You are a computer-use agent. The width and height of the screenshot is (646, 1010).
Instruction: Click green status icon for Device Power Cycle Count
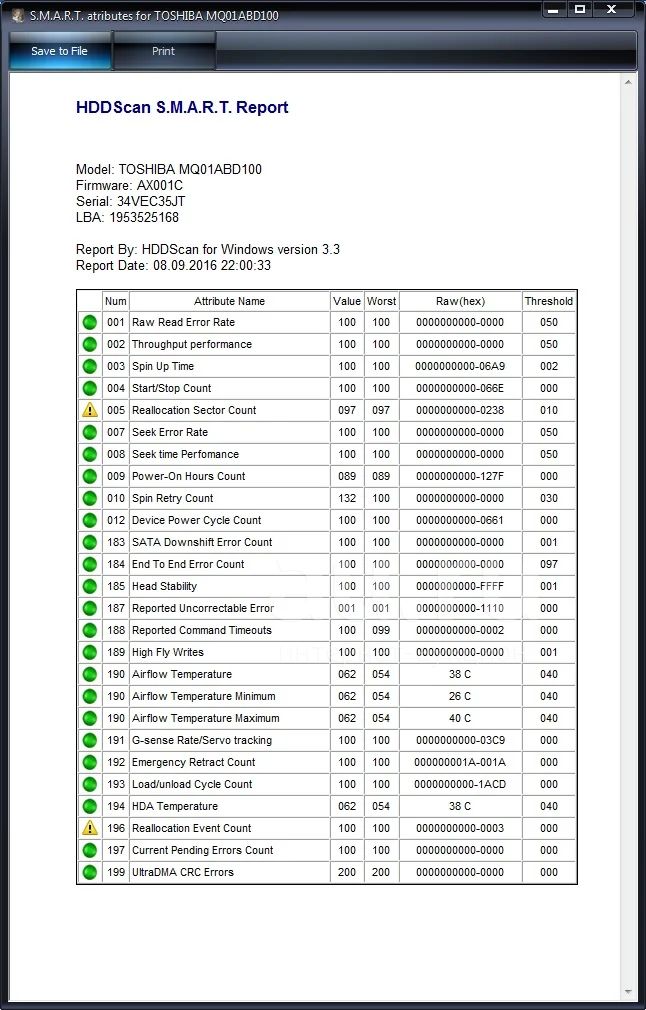(x=90, y=520)
